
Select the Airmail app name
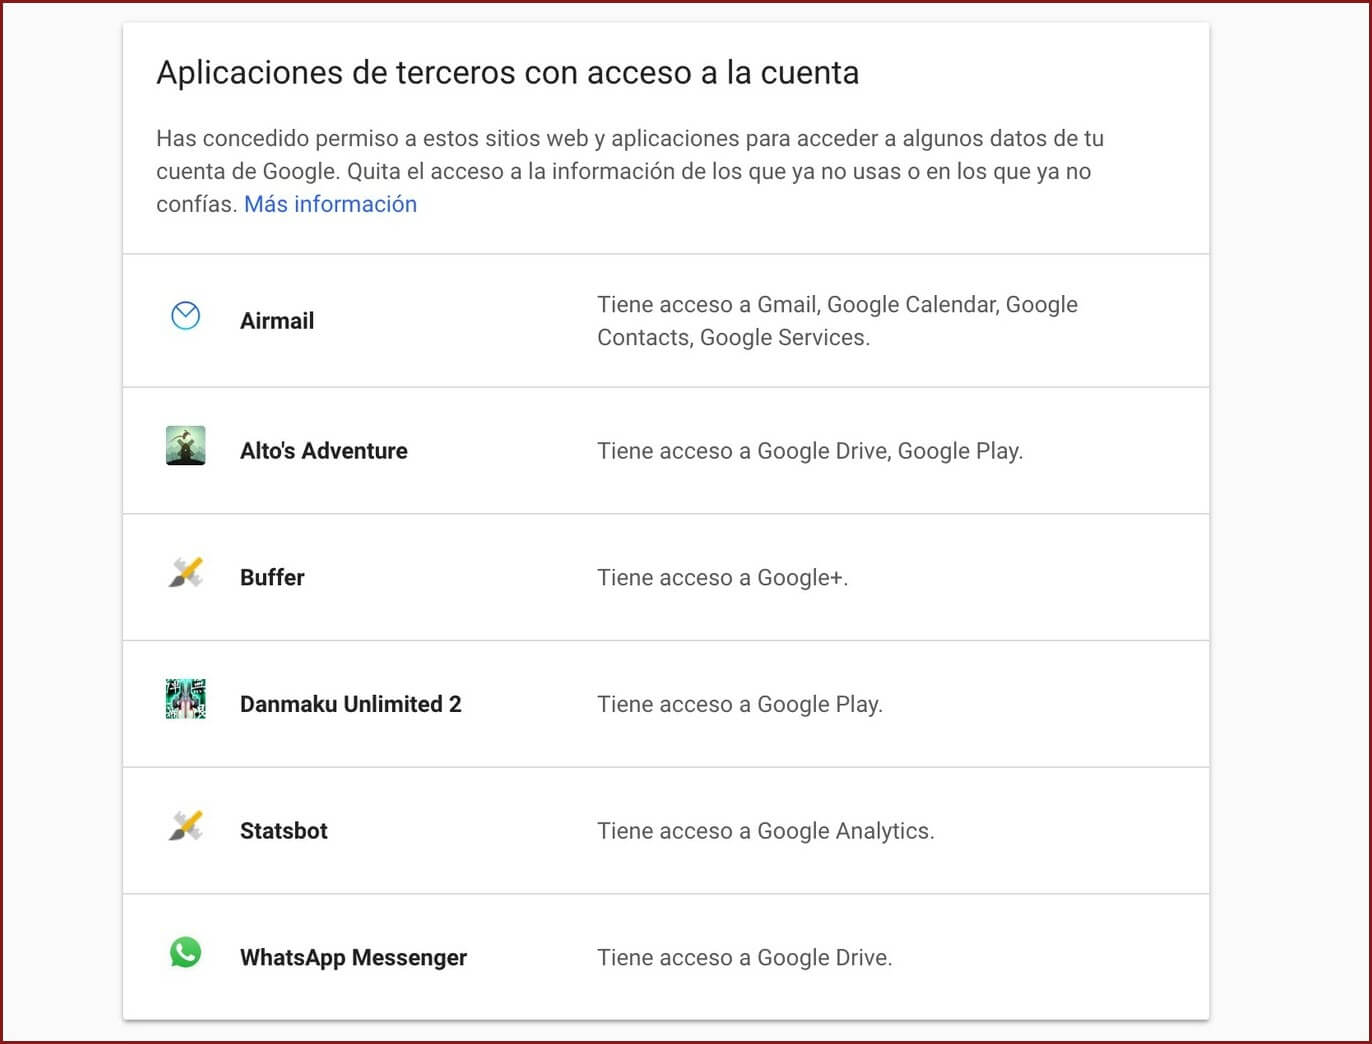point(277,321)
